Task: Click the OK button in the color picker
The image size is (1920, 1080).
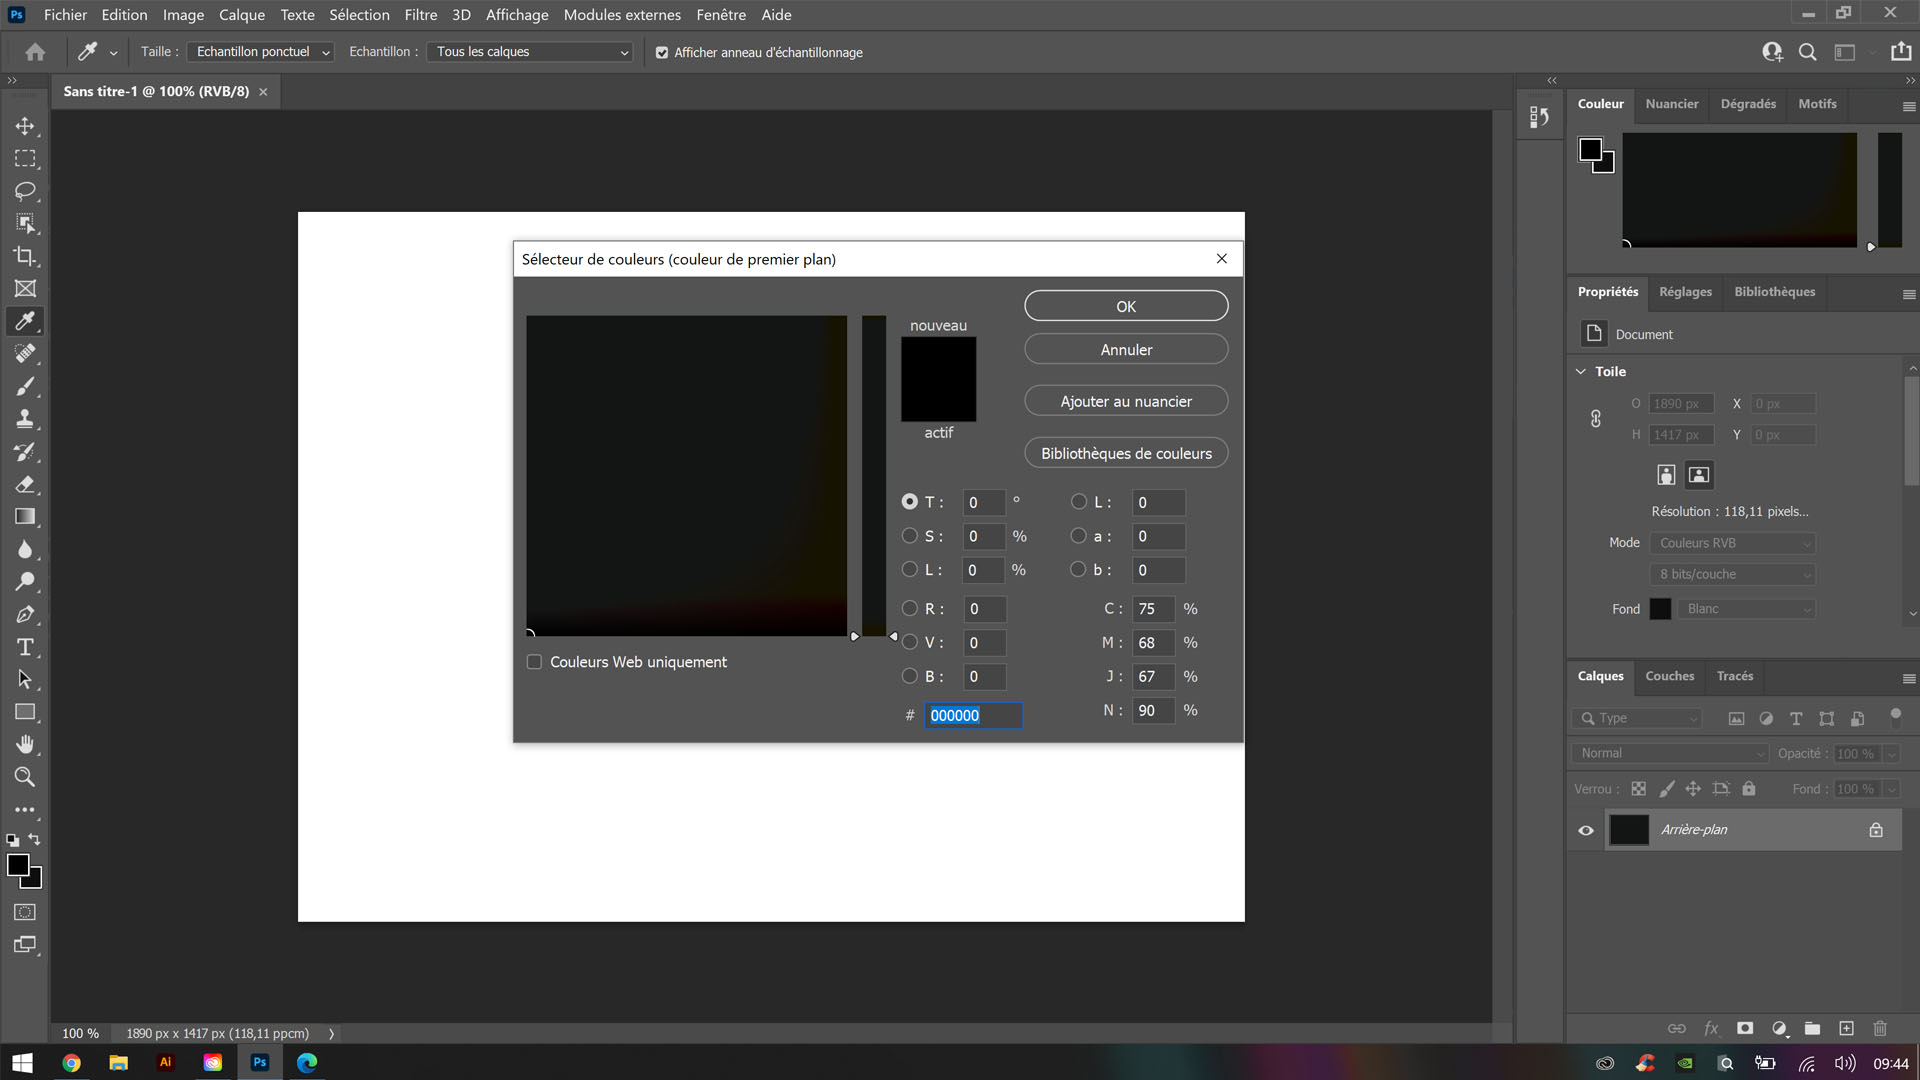Action: tap(1126, 306)
